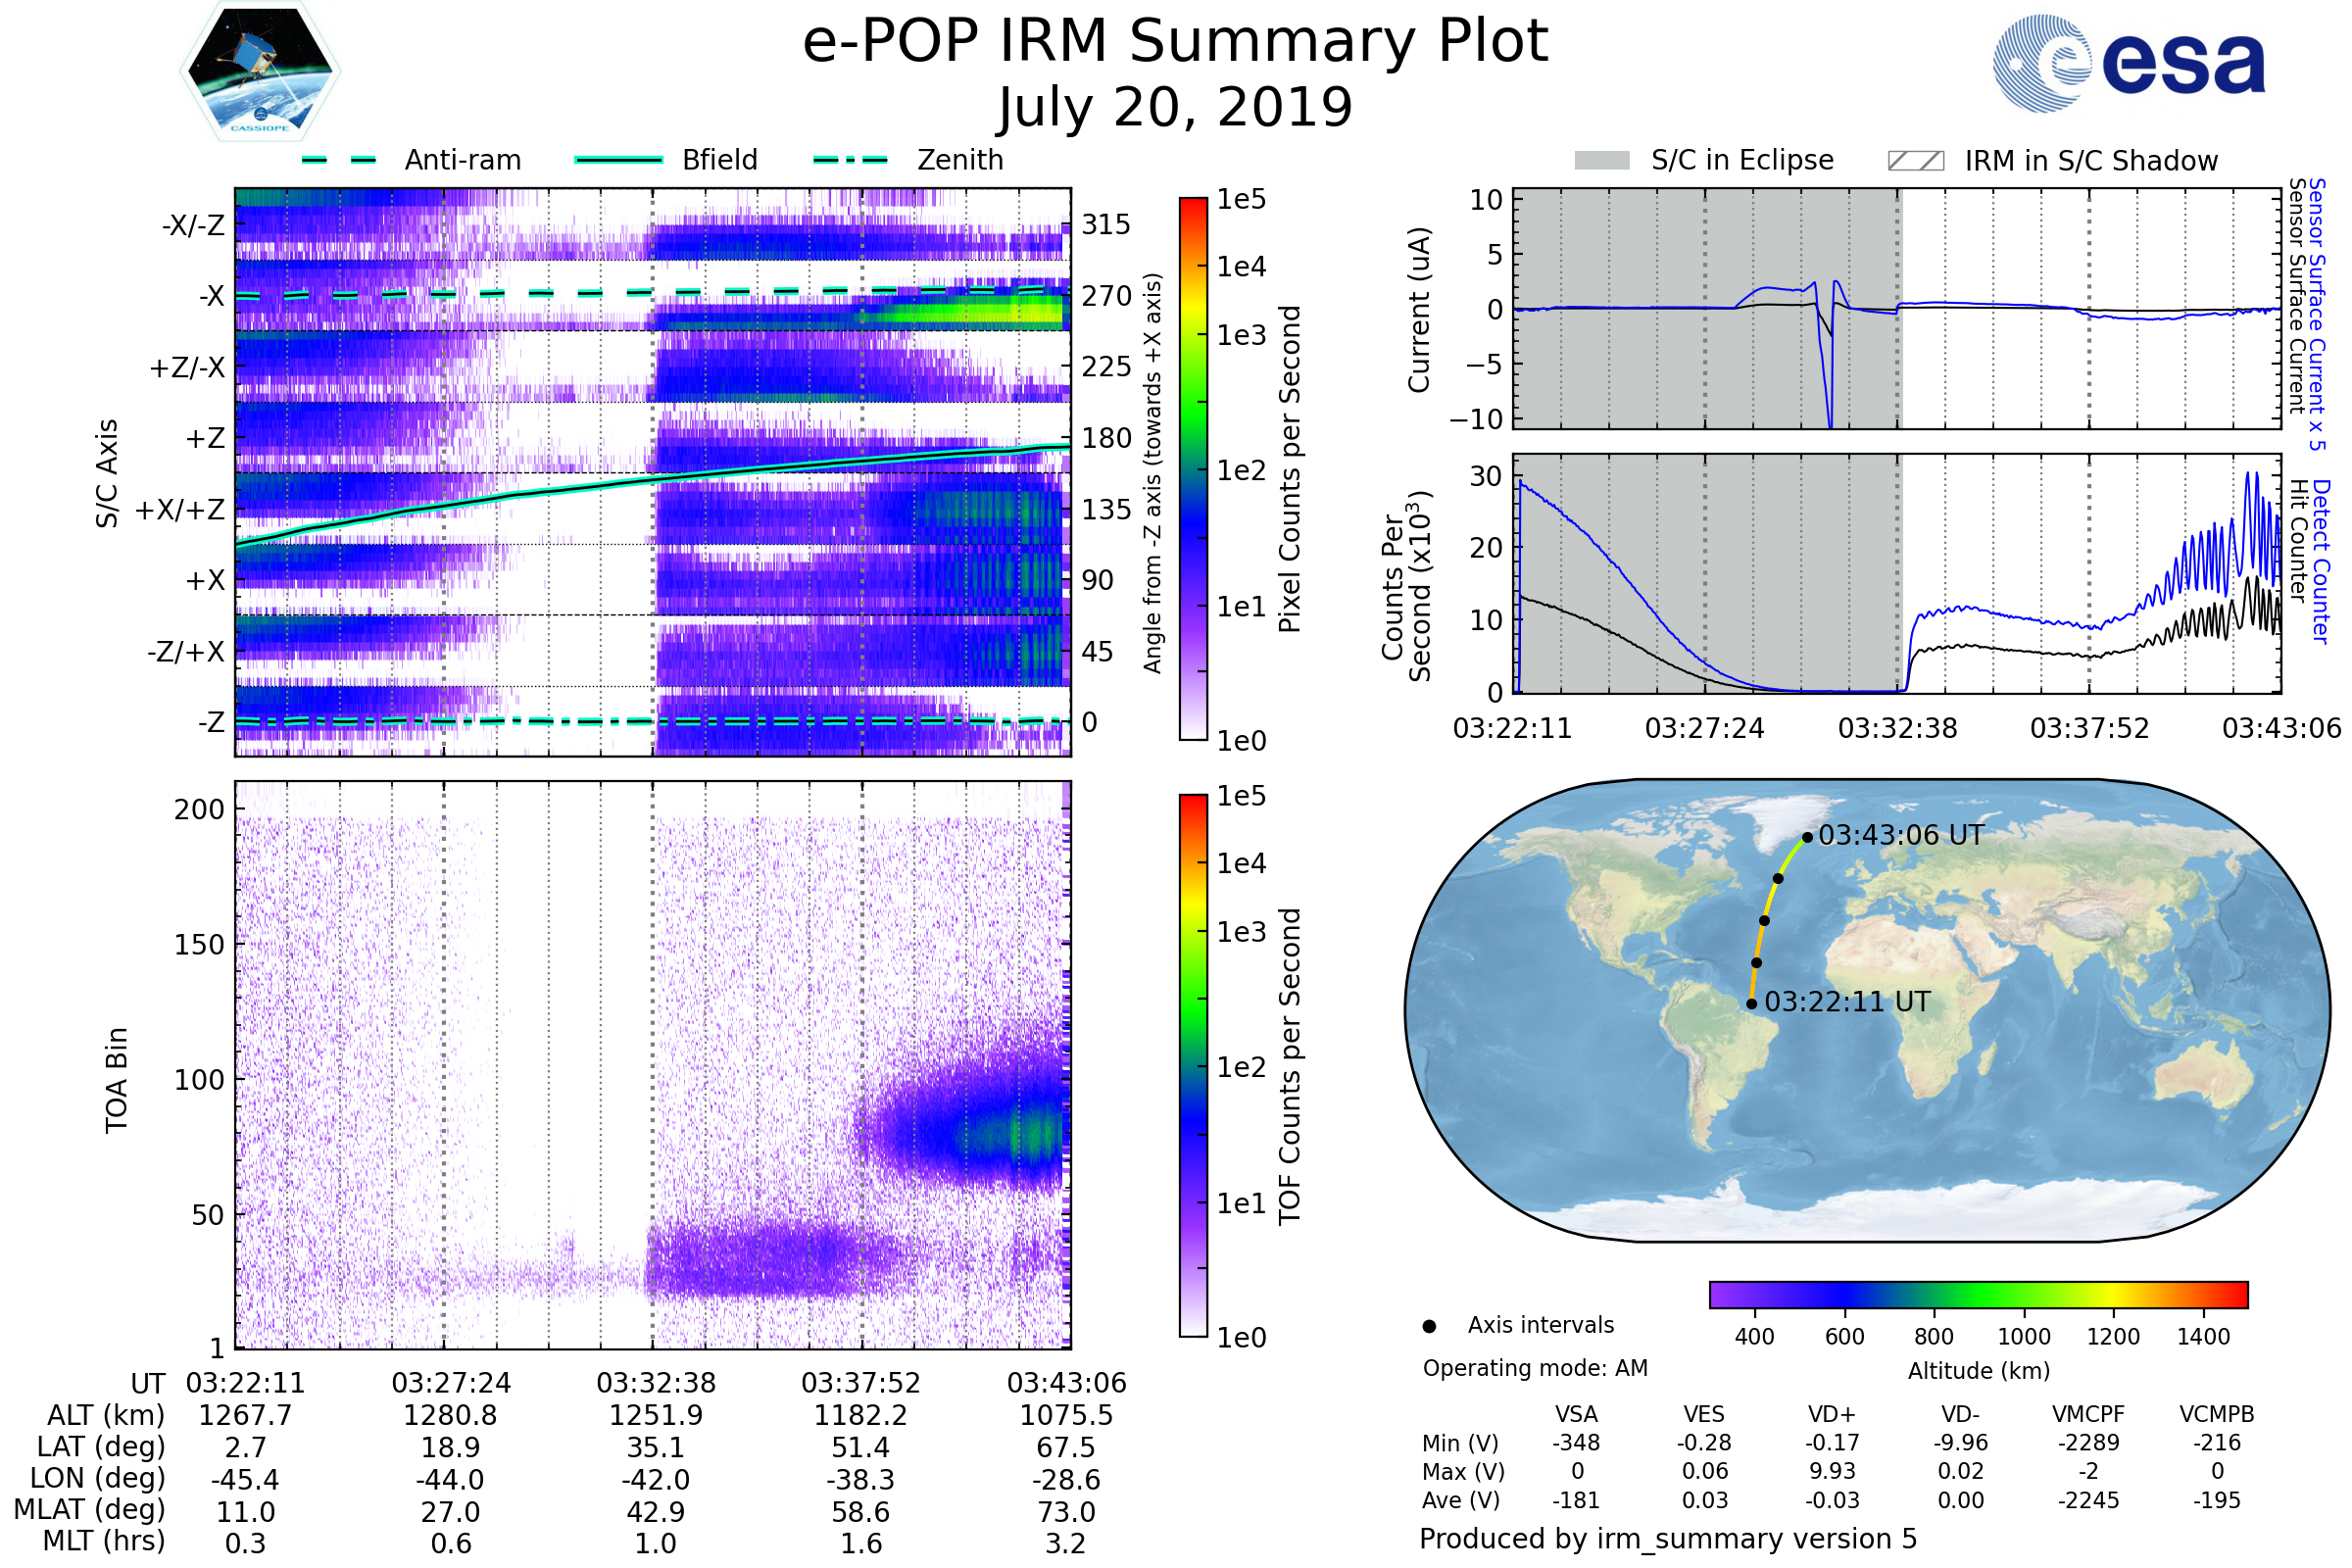Click the Altitude (km) color bar
Image resolution: width=2352 pixels, height=1568 pixels.
[1978, 1294]
